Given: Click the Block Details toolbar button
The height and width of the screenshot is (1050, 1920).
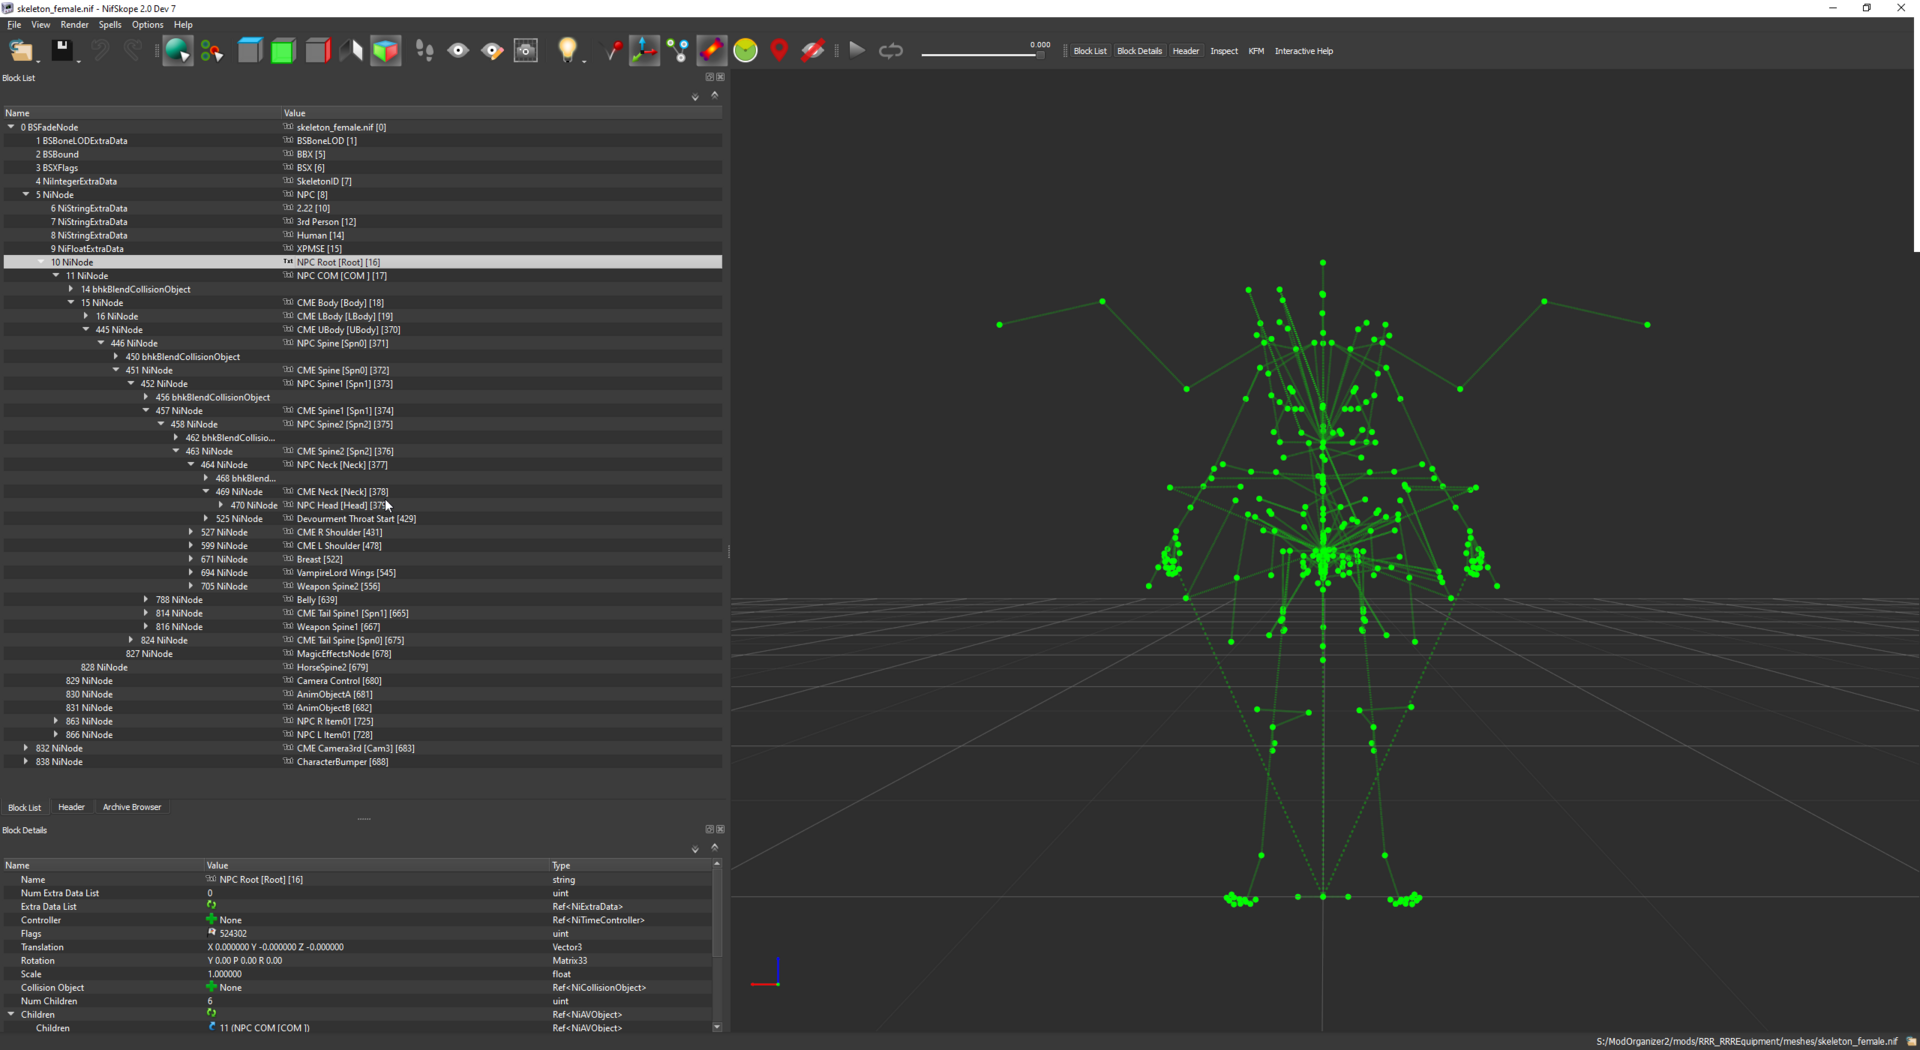Looking at the screenshot, I should (x=1139, y=51).
